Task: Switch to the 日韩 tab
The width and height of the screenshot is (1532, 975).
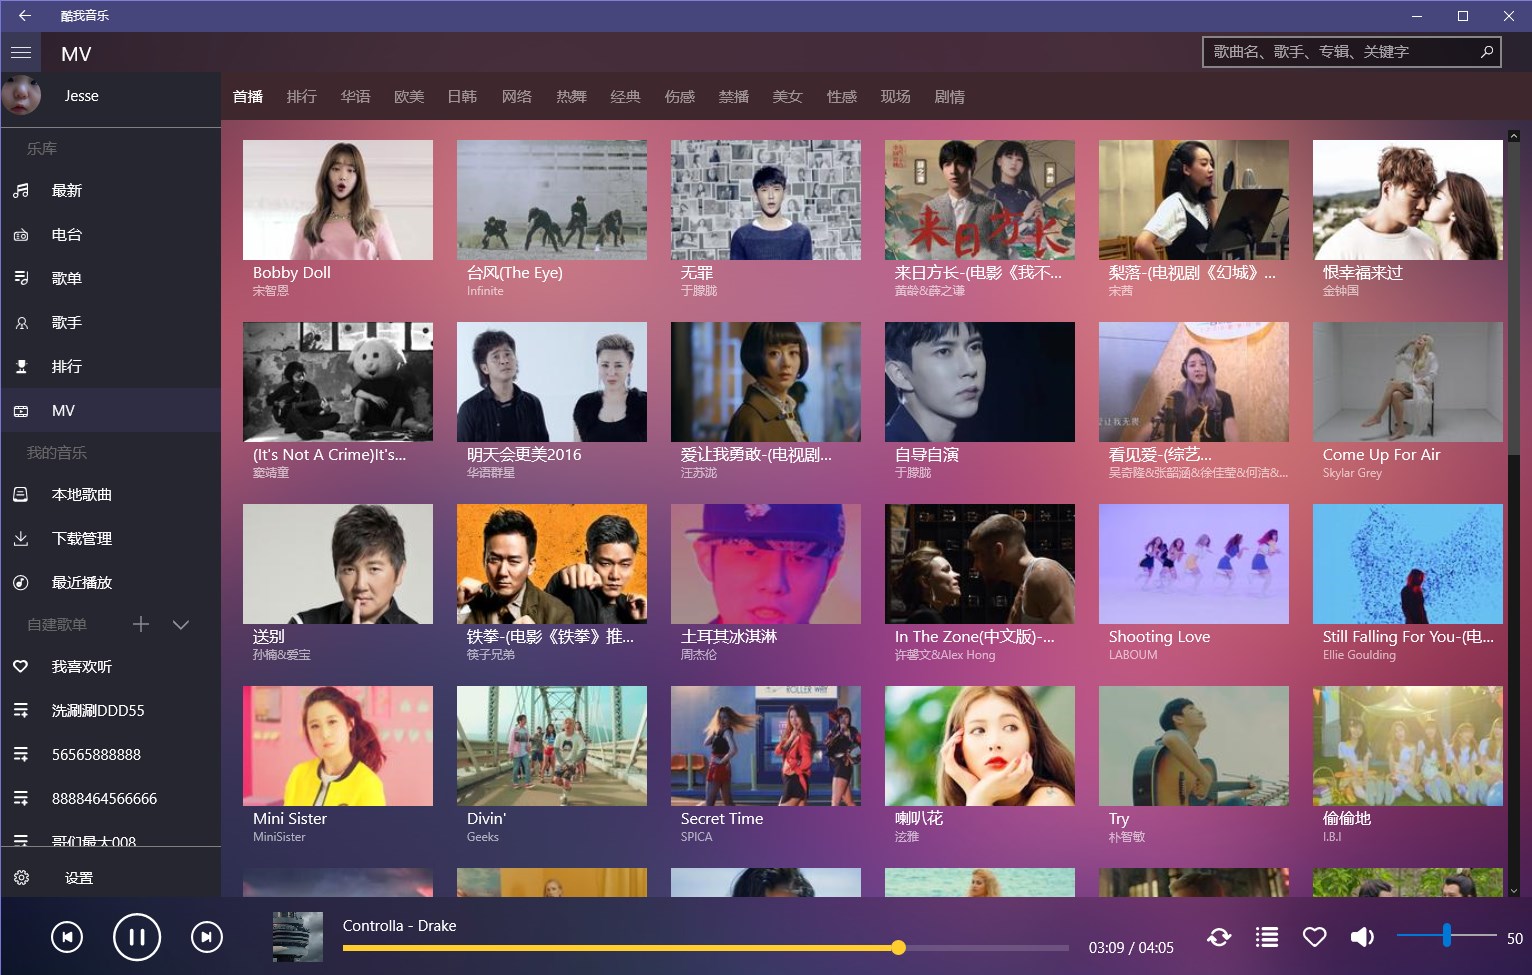Action: [x=462, y=97]
